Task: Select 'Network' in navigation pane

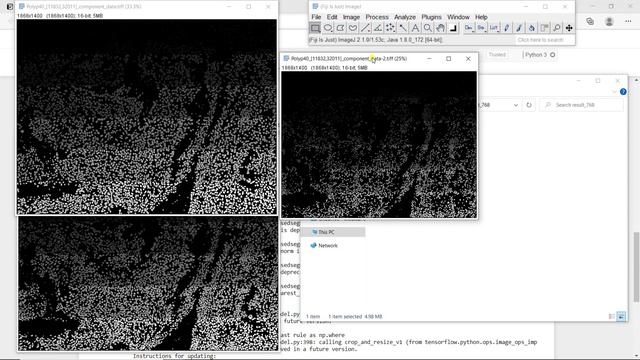Action: click(x=328, y=246)
